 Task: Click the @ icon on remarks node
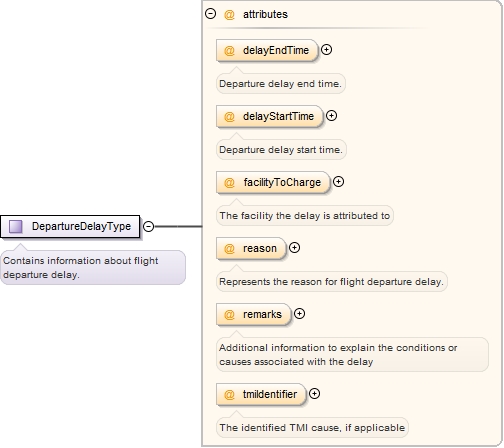click(229, 315)
